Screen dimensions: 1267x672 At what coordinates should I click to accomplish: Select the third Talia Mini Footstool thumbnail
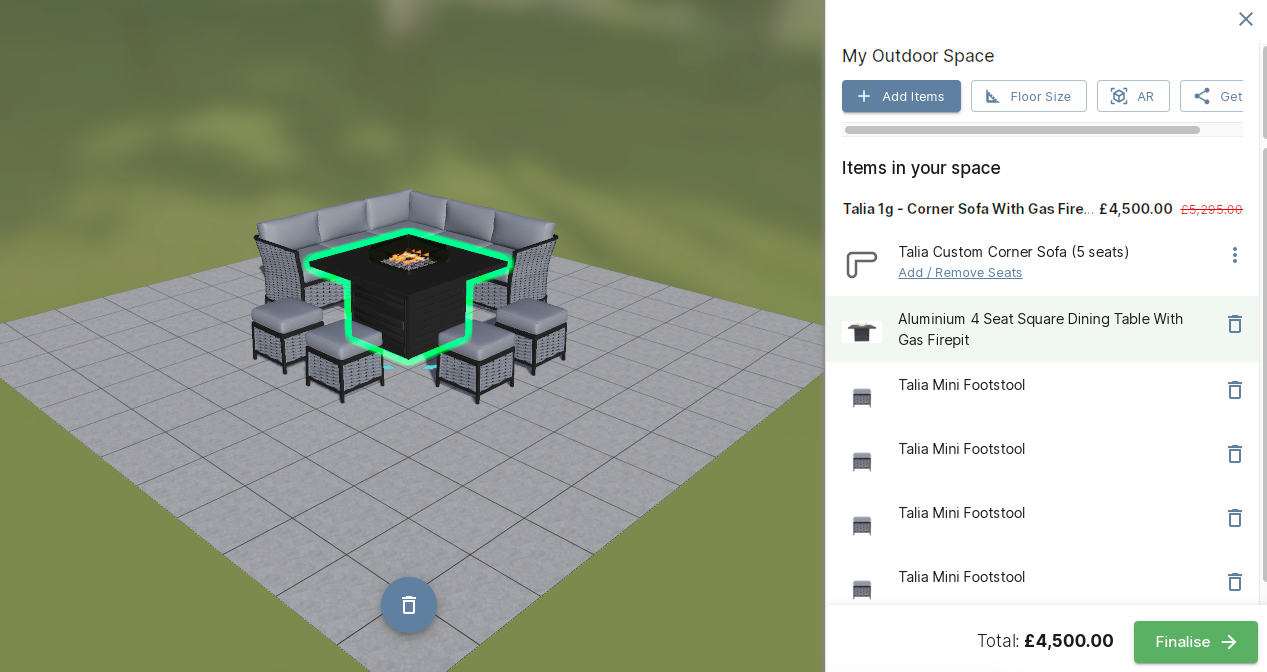[x=861, y=526]
